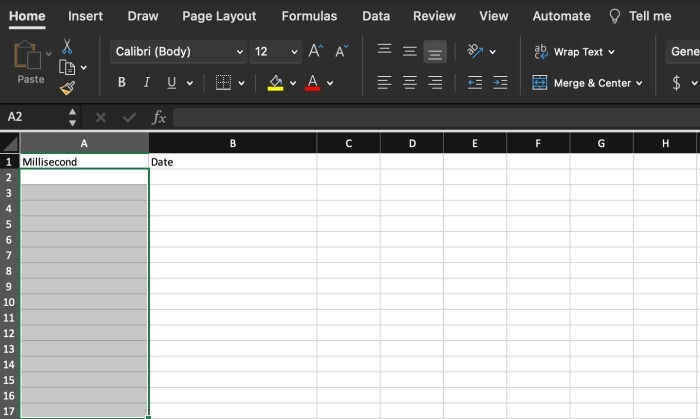This screenshot has width=700, height=419.
Task: Toggle underline formatting
Action: coord(171,83)
